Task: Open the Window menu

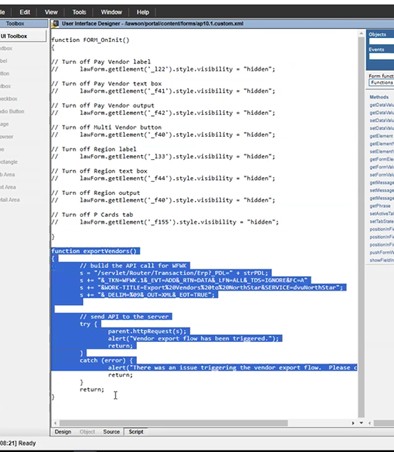Action: tap(111, 12)
